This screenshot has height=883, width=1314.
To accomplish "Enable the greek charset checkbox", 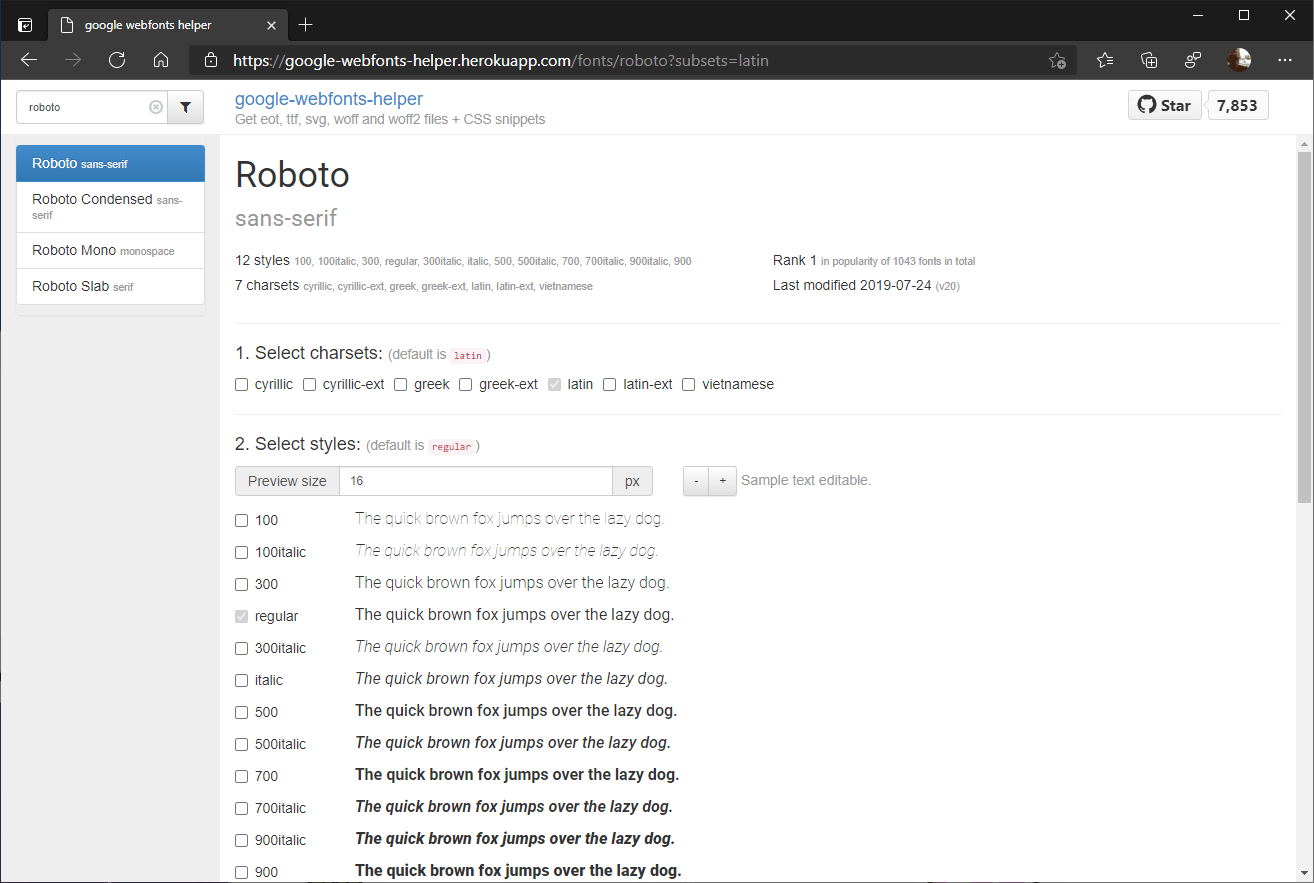I will [400, 384].
